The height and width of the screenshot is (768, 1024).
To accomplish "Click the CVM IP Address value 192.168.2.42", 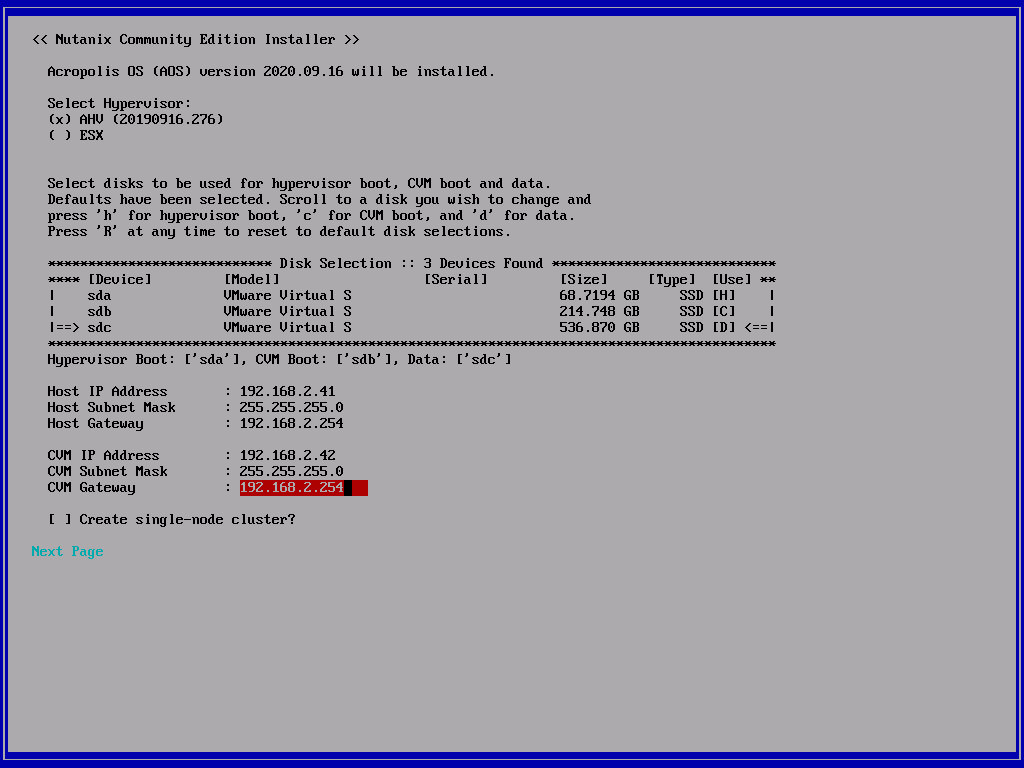I will pyautogui.click(x=287, y=456).
